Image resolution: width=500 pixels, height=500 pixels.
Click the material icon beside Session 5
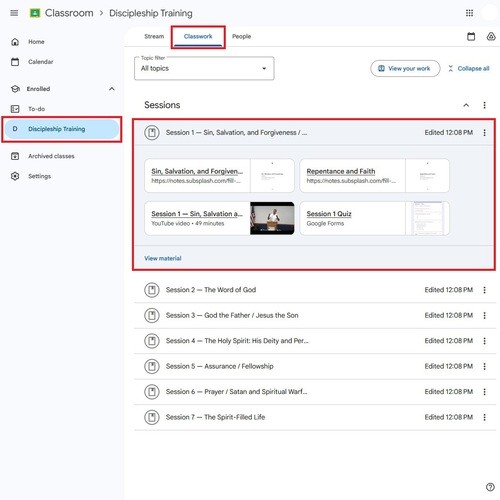pos(152,366)
